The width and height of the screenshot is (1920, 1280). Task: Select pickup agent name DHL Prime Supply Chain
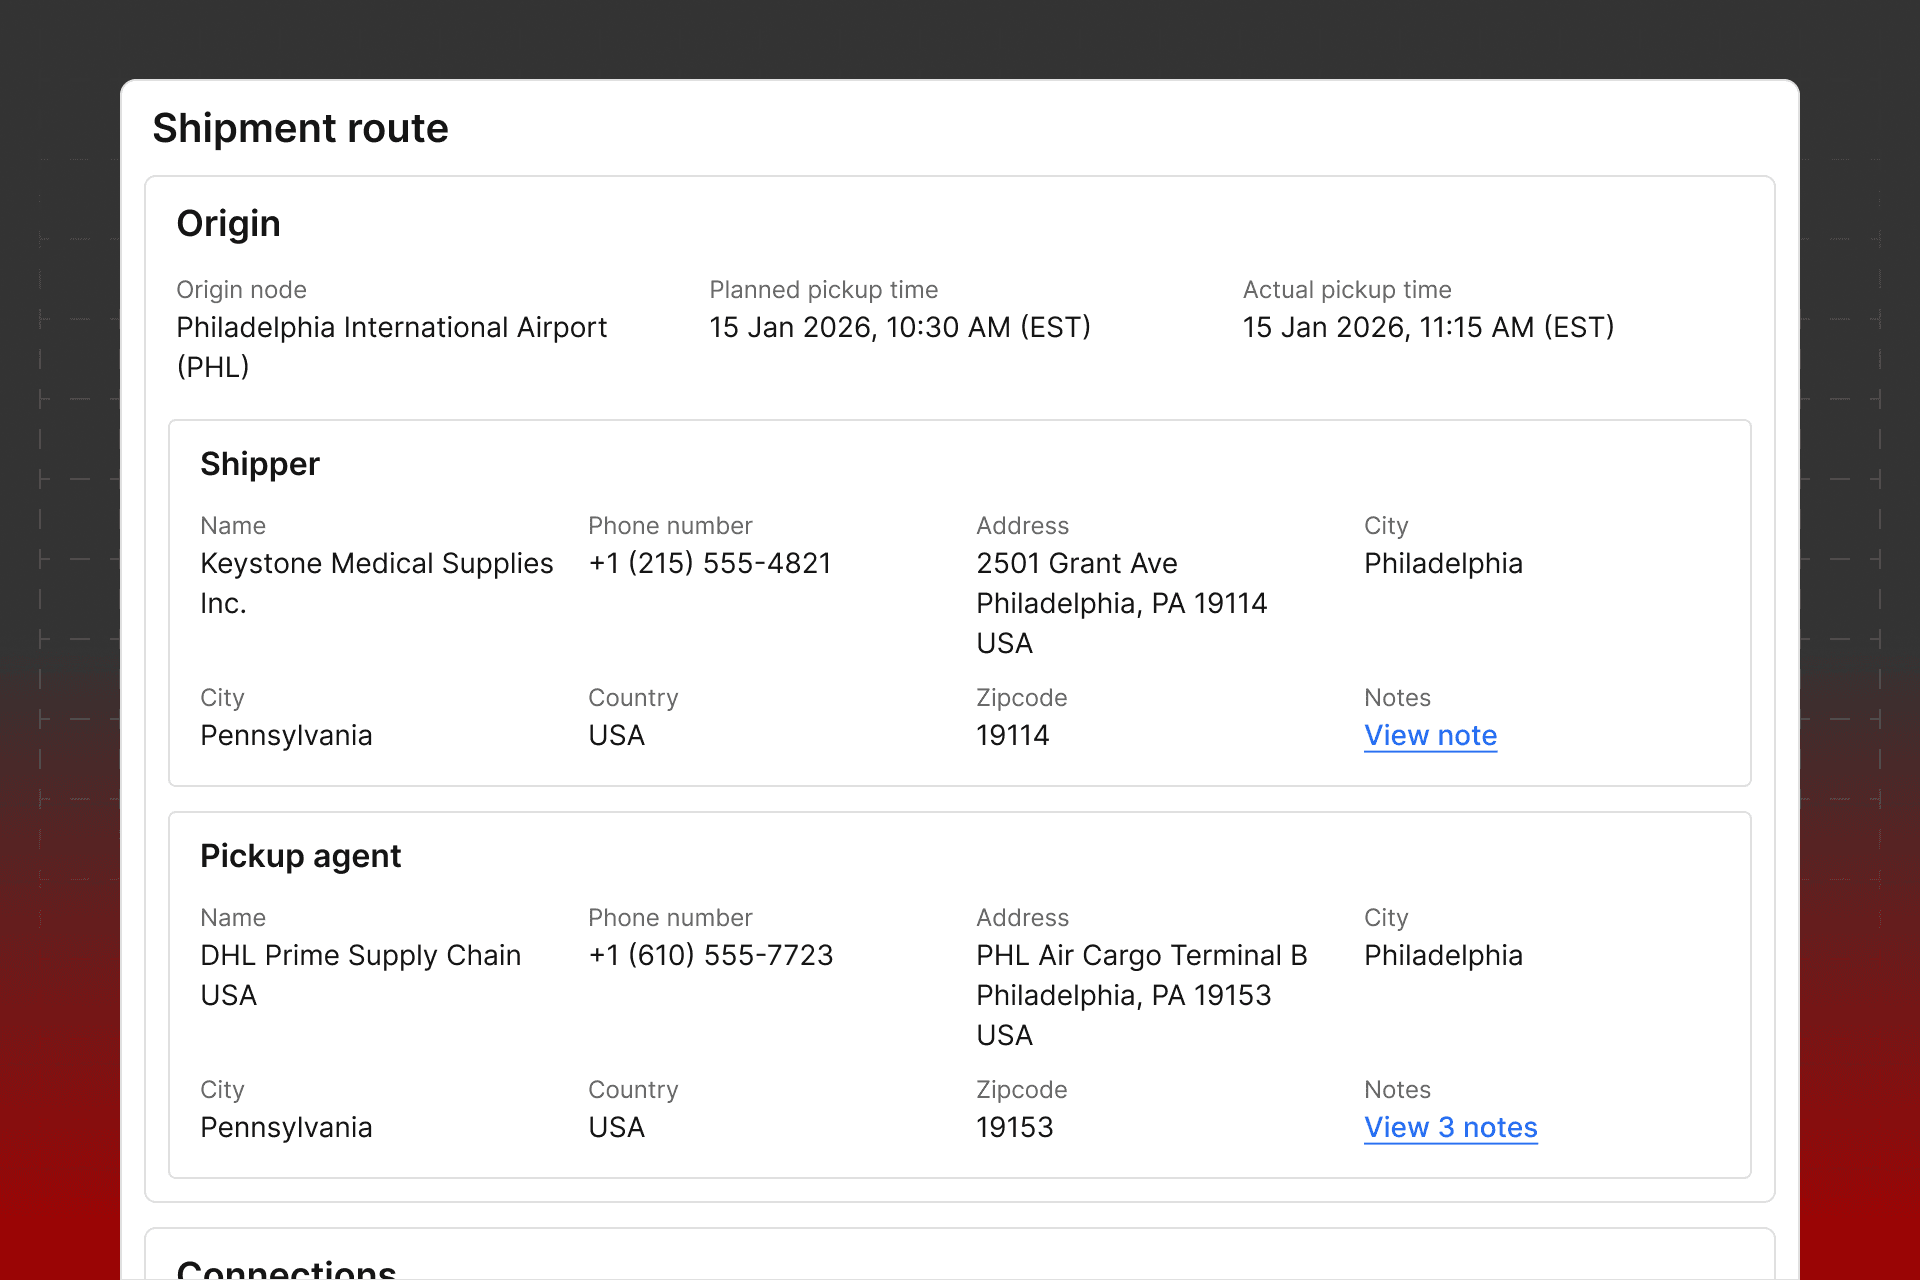tap(360, 956)
